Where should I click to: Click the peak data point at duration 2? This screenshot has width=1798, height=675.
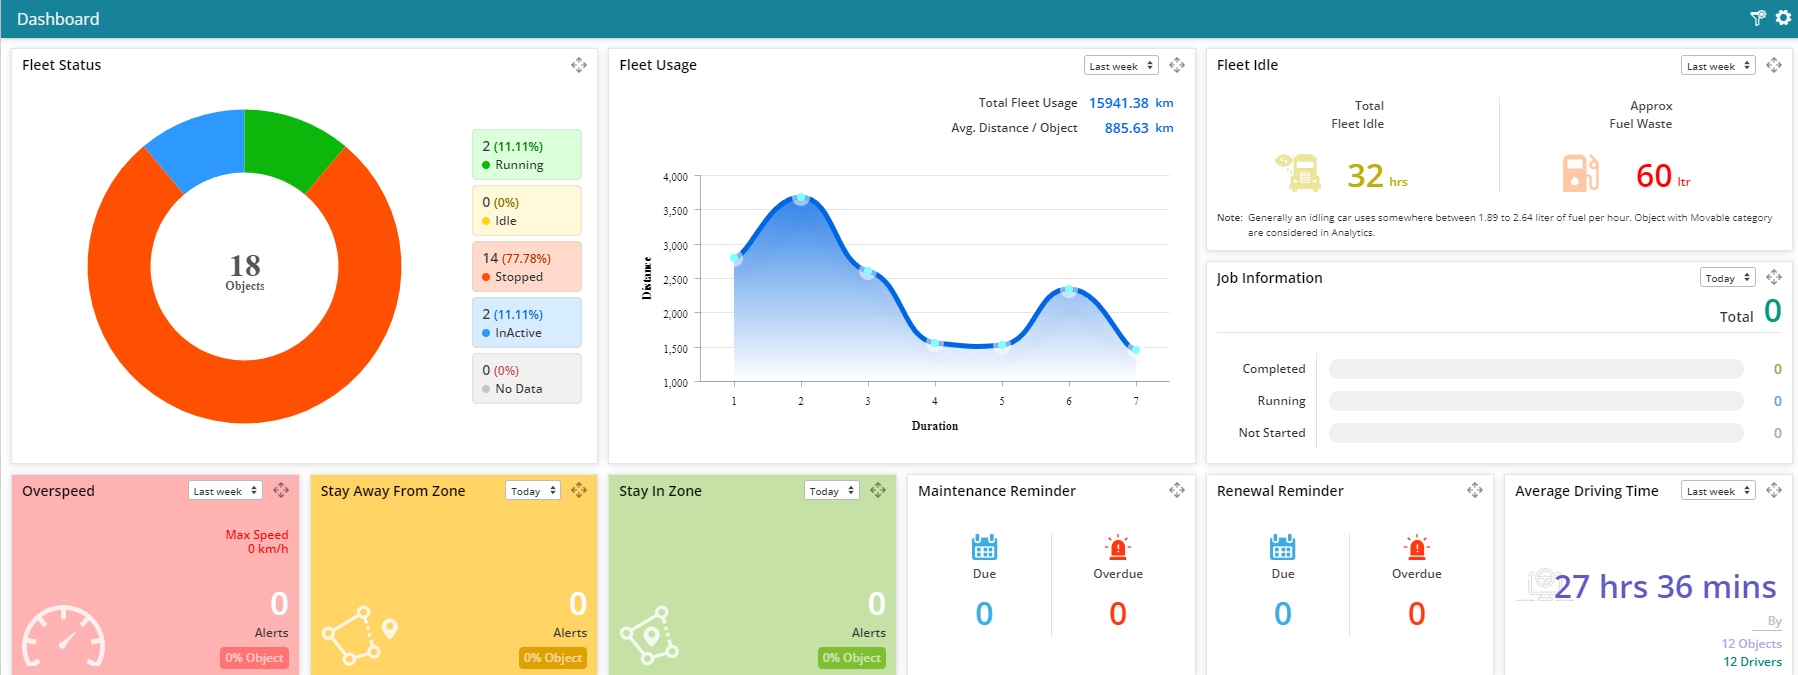pos(801,199)
